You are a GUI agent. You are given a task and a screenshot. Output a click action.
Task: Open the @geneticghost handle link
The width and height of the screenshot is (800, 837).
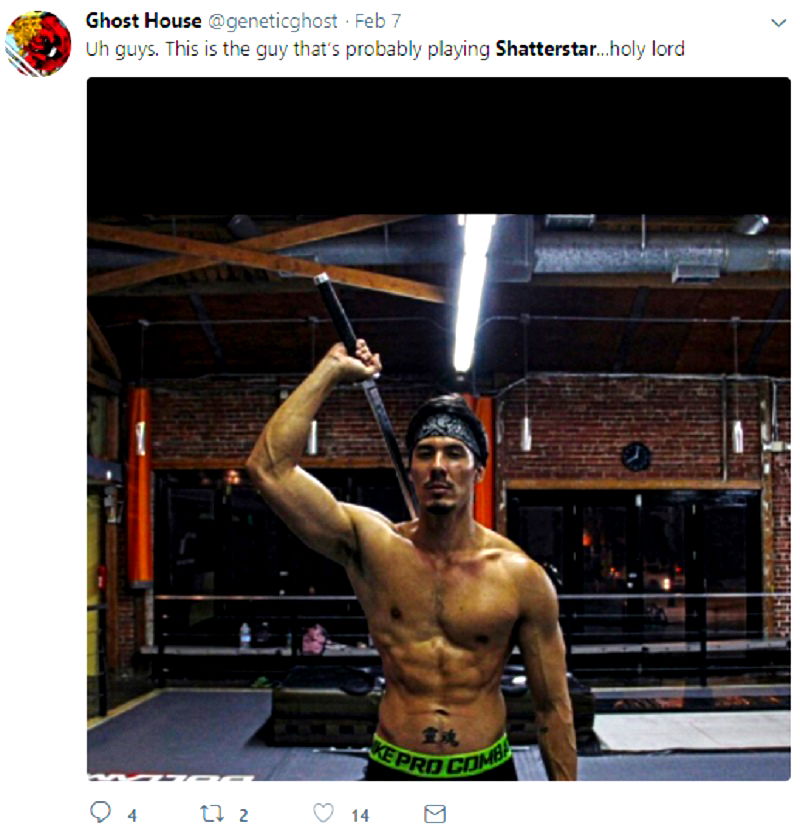point(273,21)
